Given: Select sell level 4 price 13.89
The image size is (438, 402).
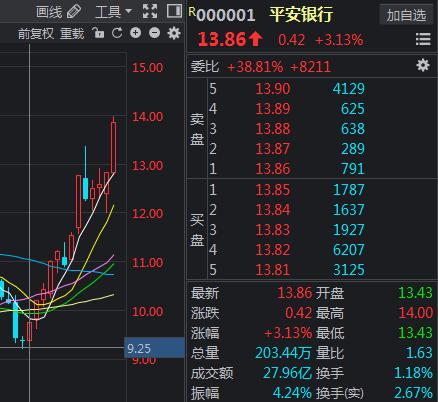Looking at the screenshot, I should pyautogui.click(x=273, y=109).
